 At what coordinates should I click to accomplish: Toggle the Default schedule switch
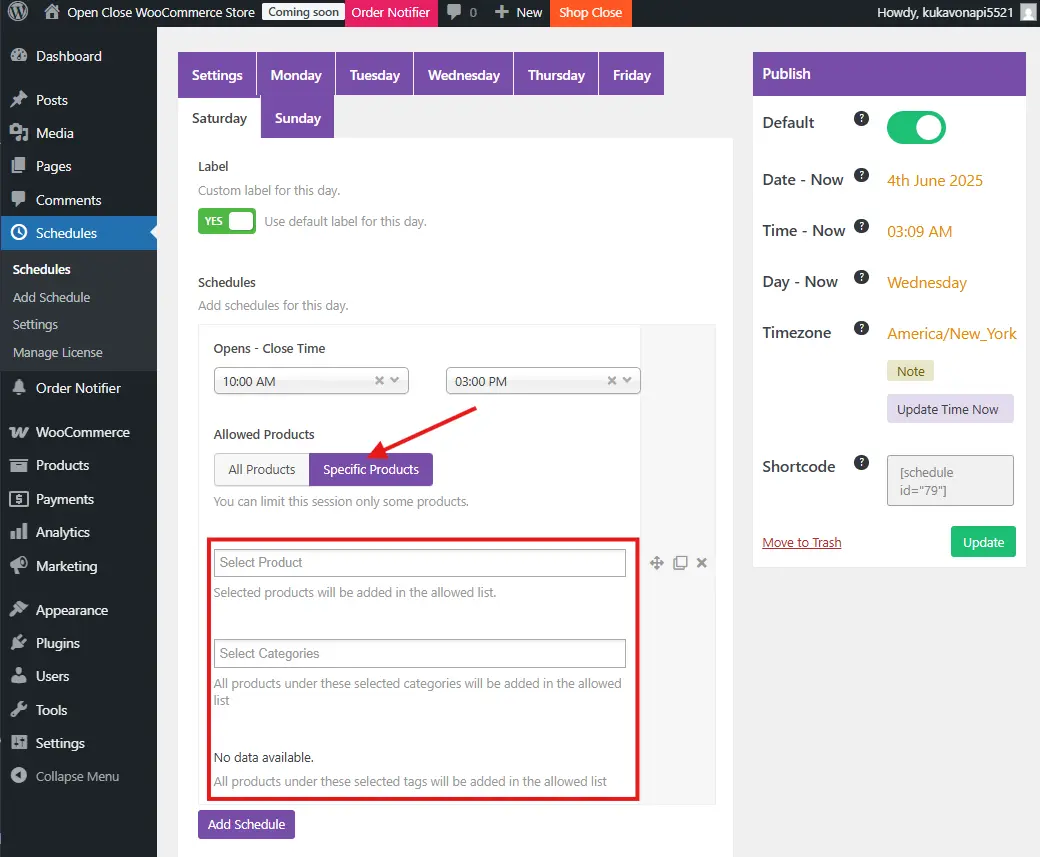coord(916,127)
